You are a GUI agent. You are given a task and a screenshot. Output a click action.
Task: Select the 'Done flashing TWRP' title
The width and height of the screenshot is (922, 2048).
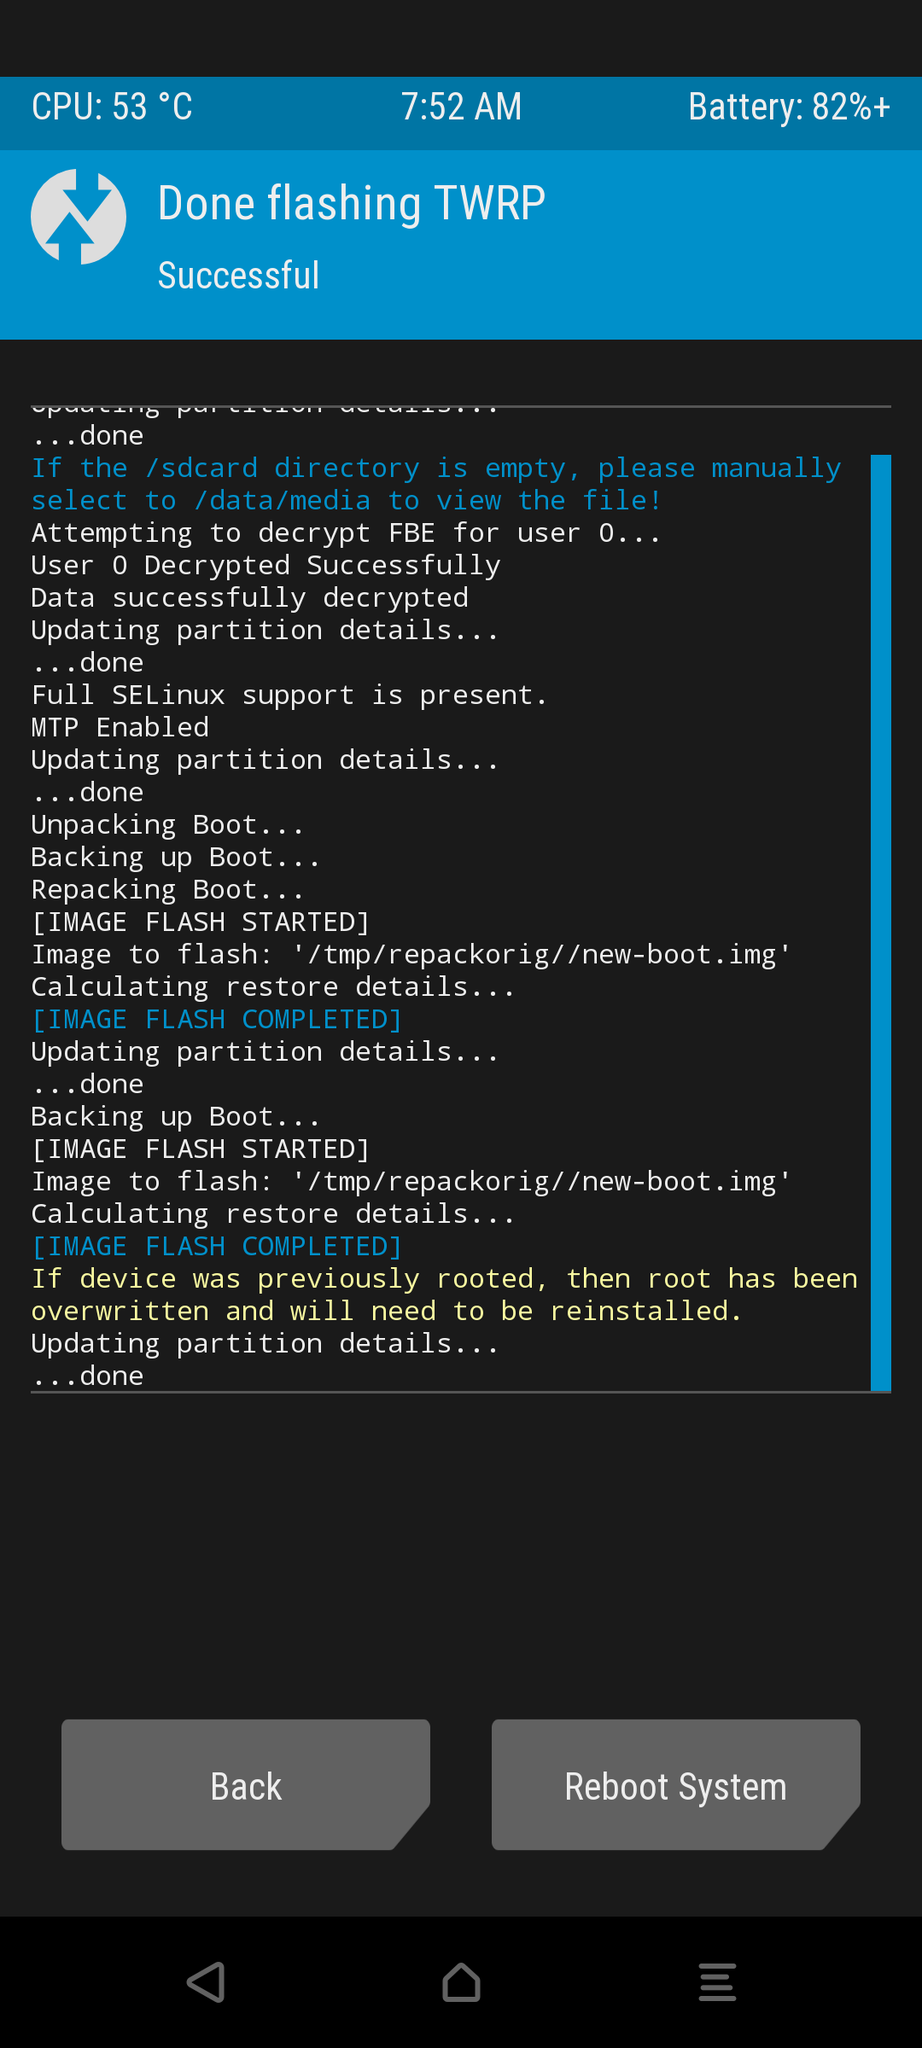pyautogui.click(x=351, y=203)
